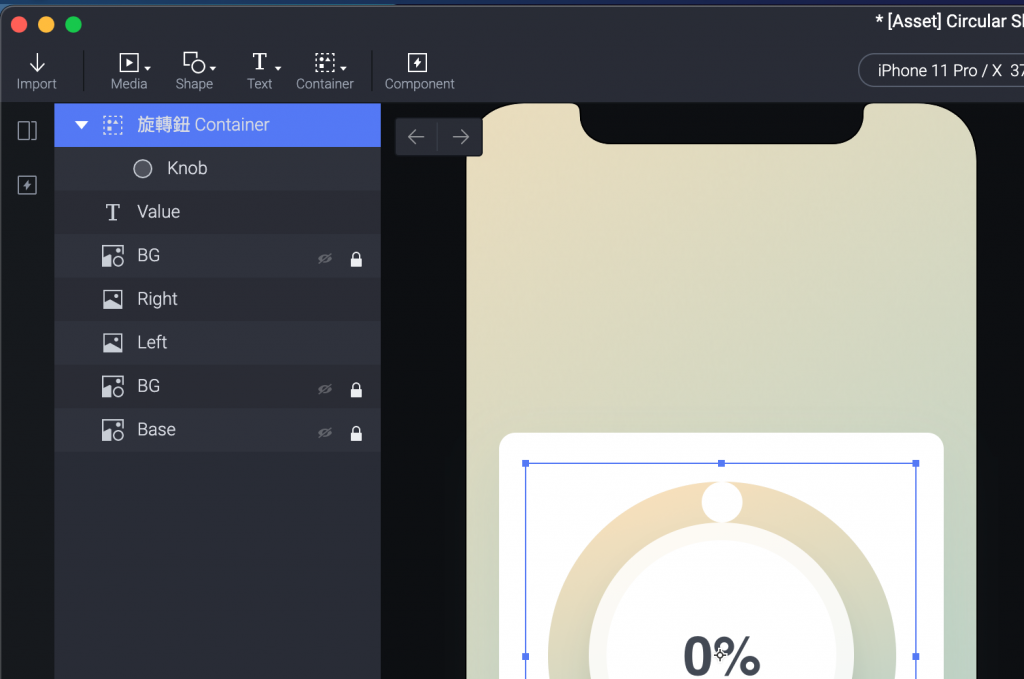Click the Component tool icon
This screenshot has height=679, width=1024.
(417, 63)
